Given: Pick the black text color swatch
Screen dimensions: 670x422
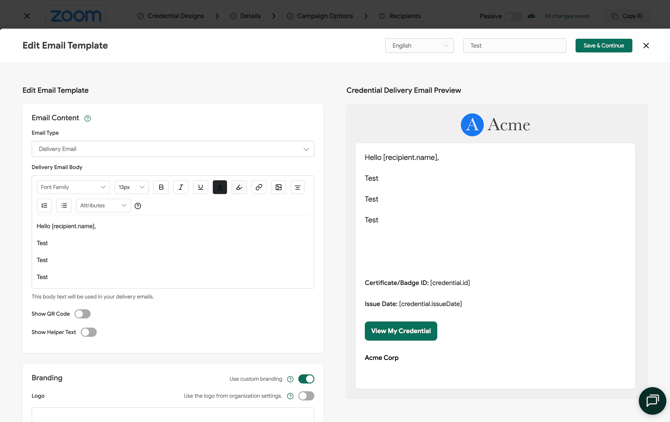Looking at the screenshot, I should pos(220,187).
